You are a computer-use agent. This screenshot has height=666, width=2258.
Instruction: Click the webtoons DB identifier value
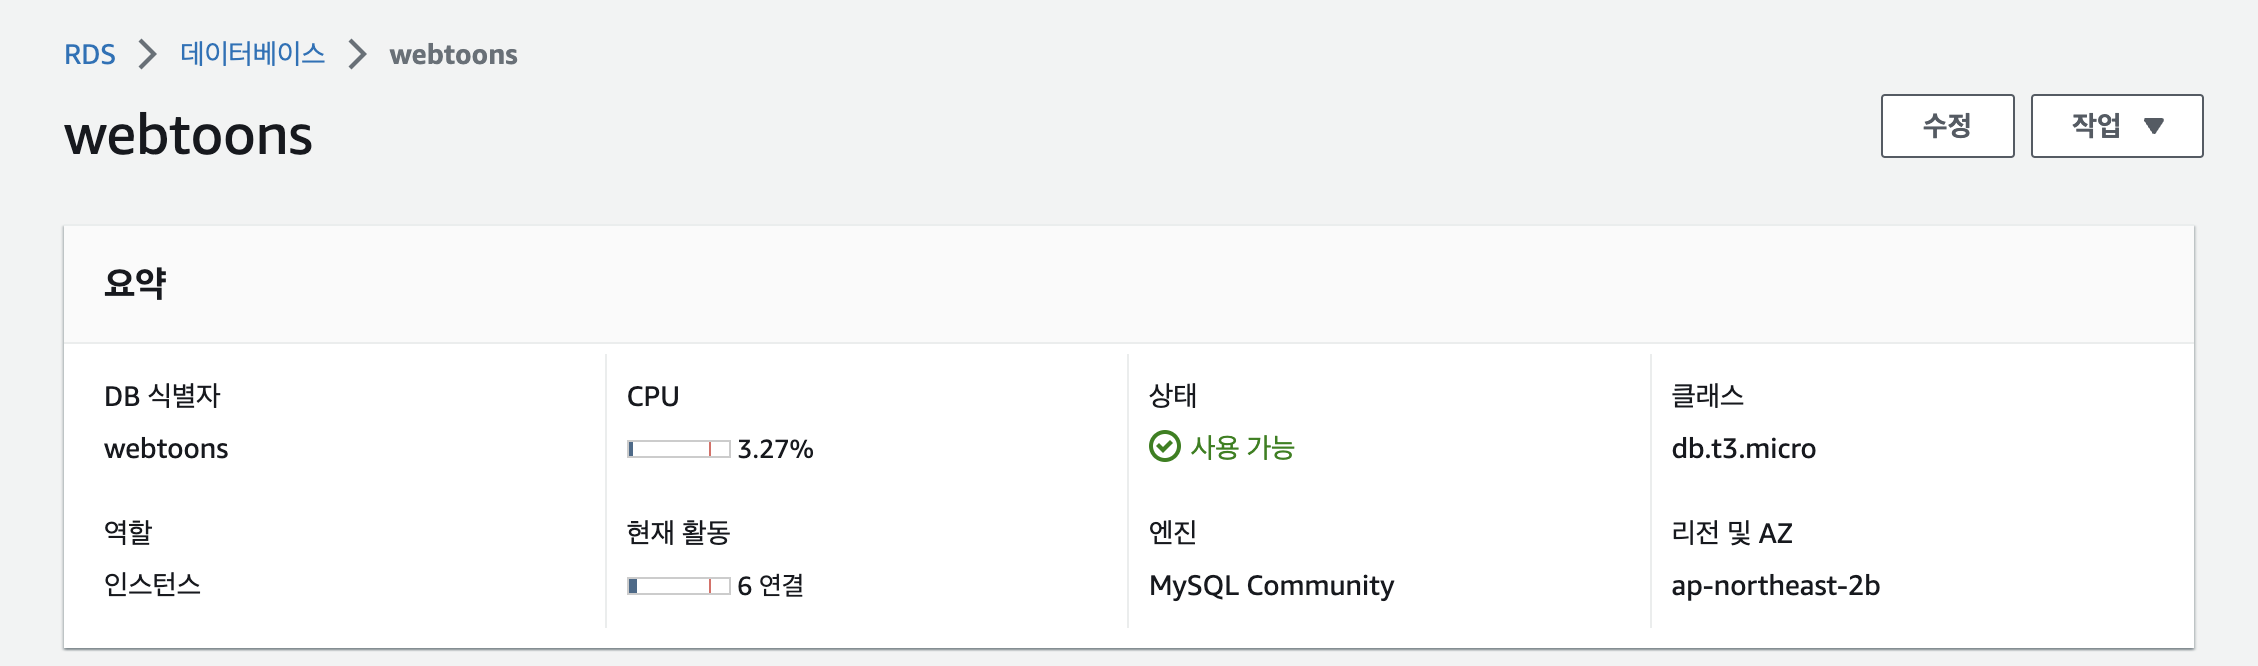[166, 448]
